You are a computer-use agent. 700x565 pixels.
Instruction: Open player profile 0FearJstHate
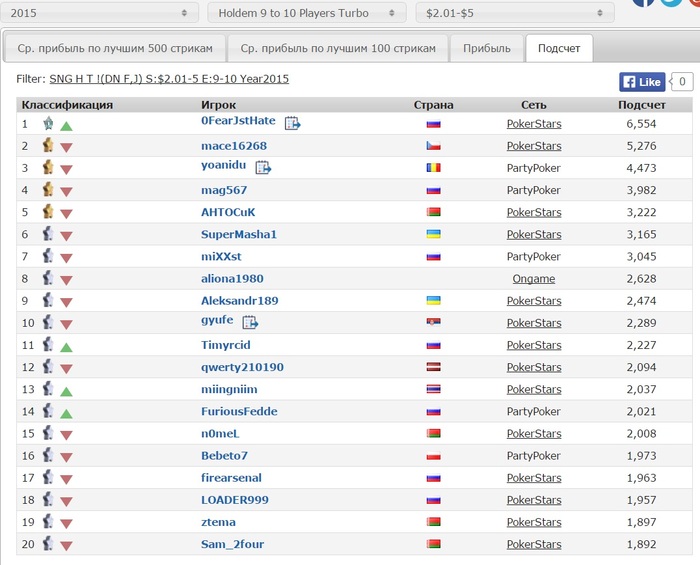(x=238, y=120)
